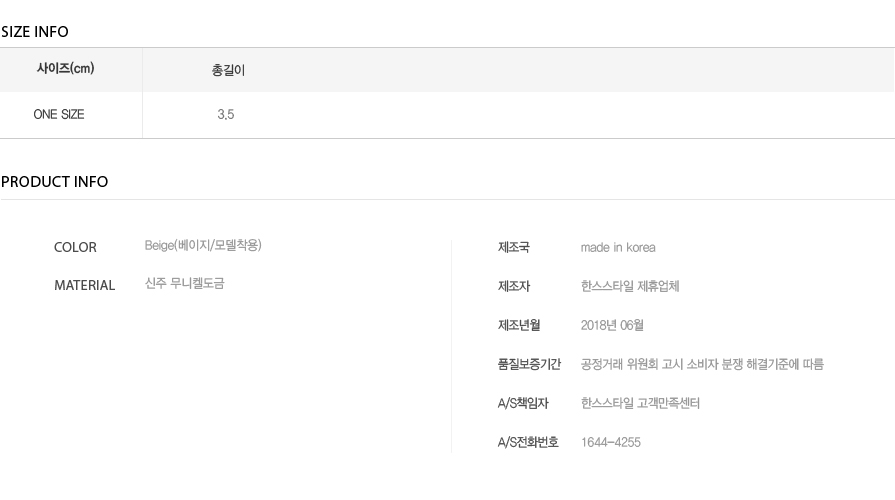Screen dimensions: 895x500
Task: Select the MATERIAL label
Action: click(x=84, y=285)
